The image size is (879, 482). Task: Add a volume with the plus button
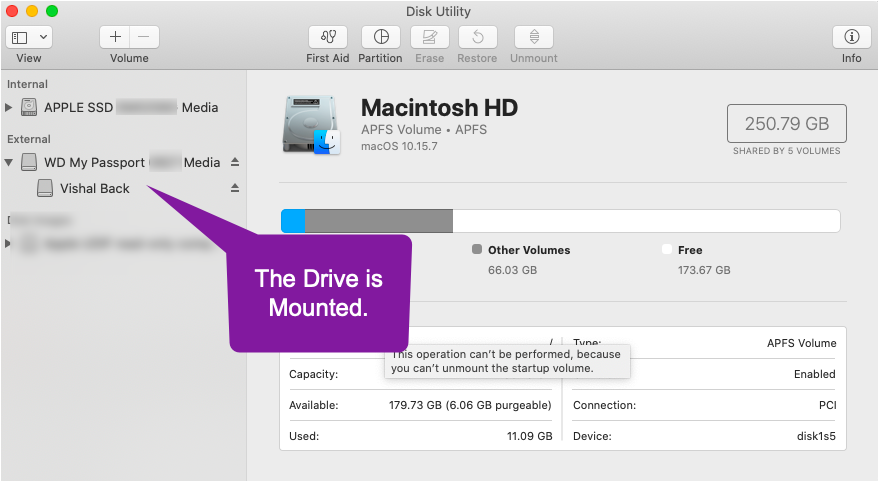point(115,37)
